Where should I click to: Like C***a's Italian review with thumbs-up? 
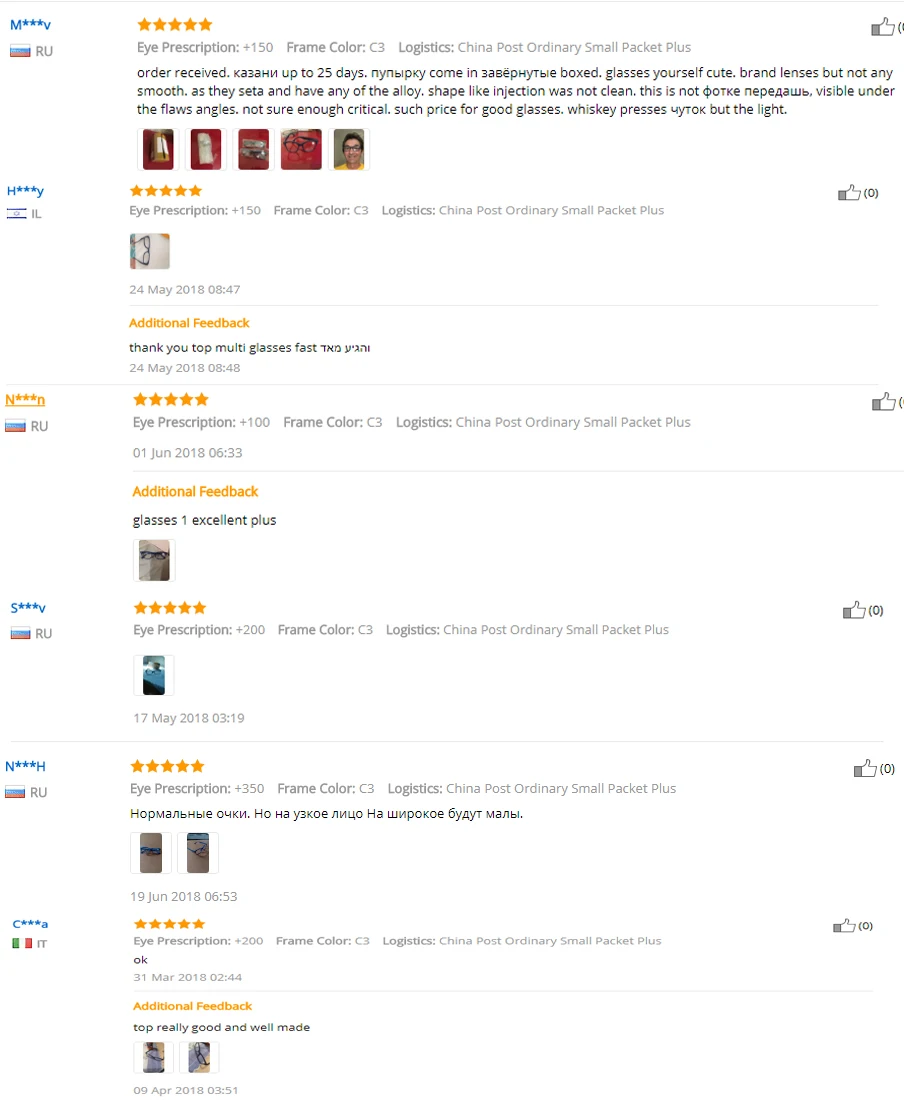click(844, 926)
